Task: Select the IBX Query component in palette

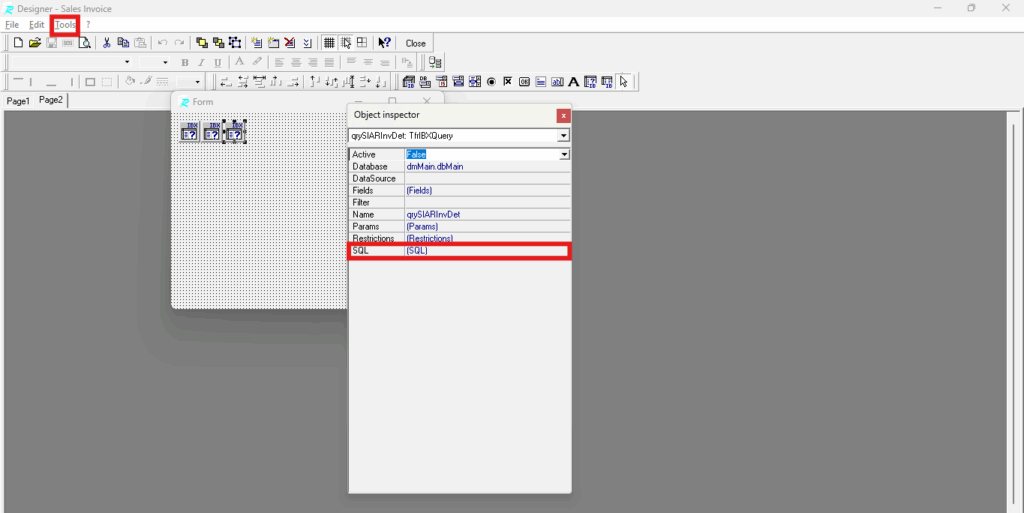Action: 590,82
